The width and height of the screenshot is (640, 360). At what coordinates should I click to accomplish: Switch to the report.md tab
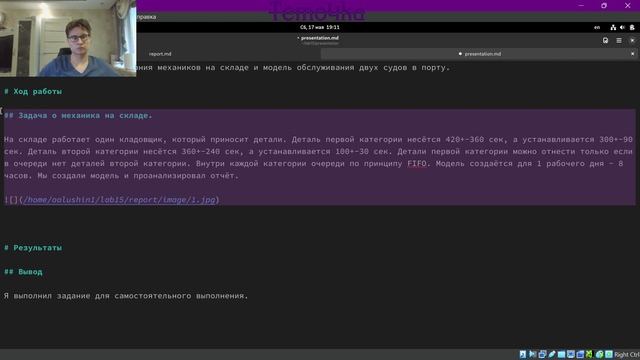click(160, 54)
